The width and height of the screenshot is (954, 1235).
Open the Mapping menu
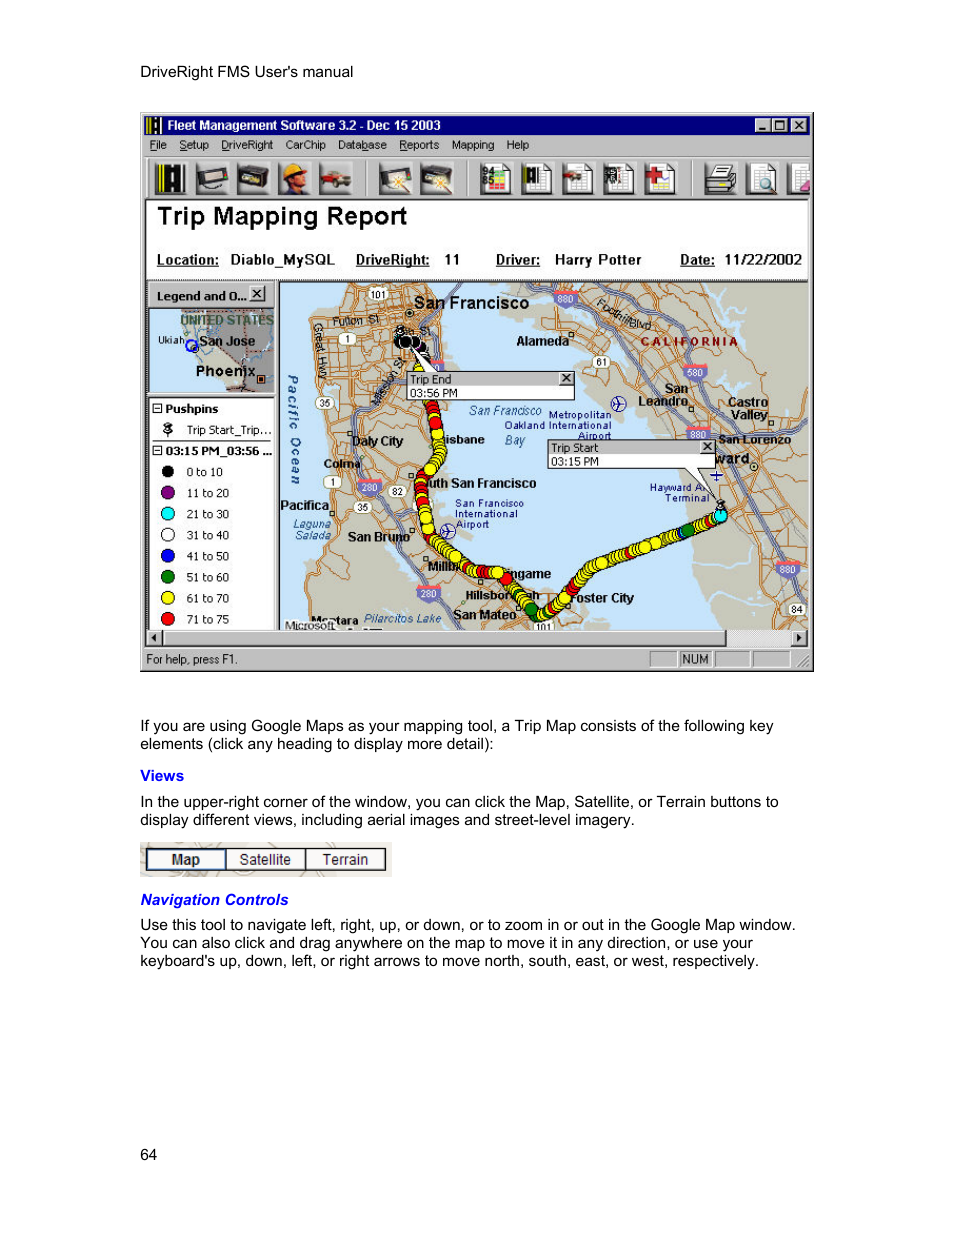tap(473, 145)
